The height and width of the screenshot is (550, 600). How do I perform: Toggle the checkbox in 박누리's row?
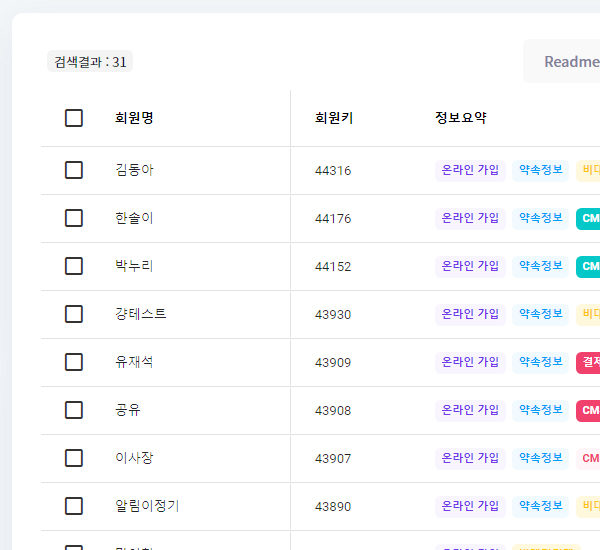74,266
